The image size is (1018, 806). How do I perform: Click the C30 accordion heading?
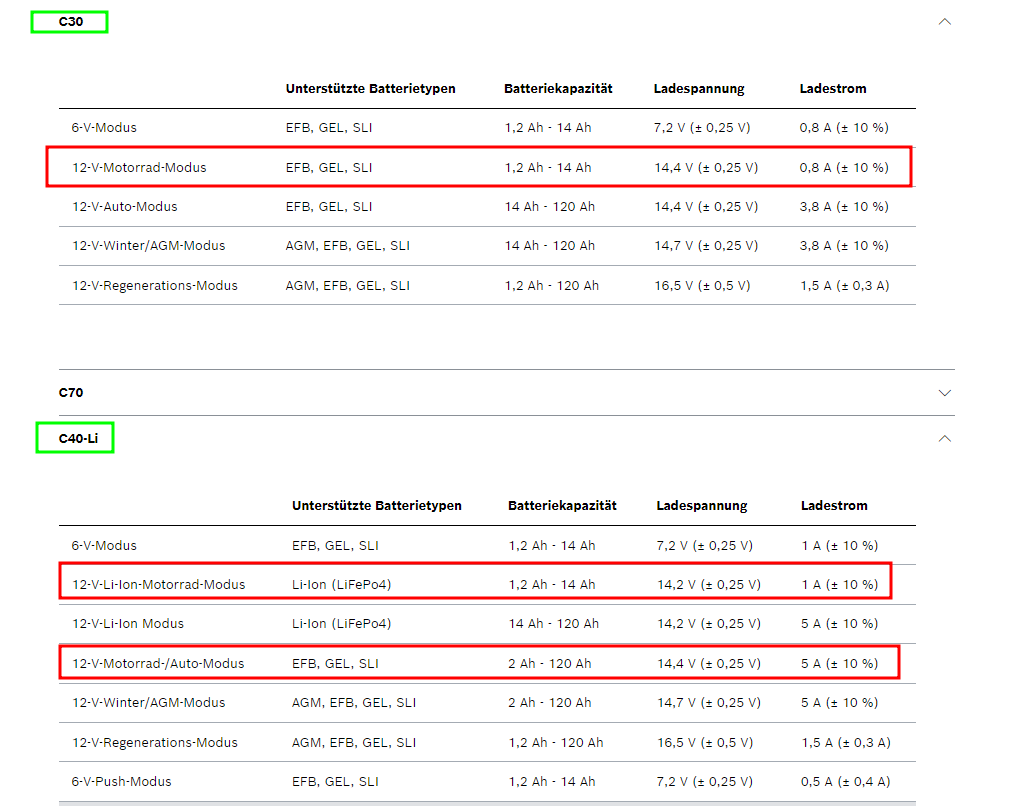tap(71, 21)
